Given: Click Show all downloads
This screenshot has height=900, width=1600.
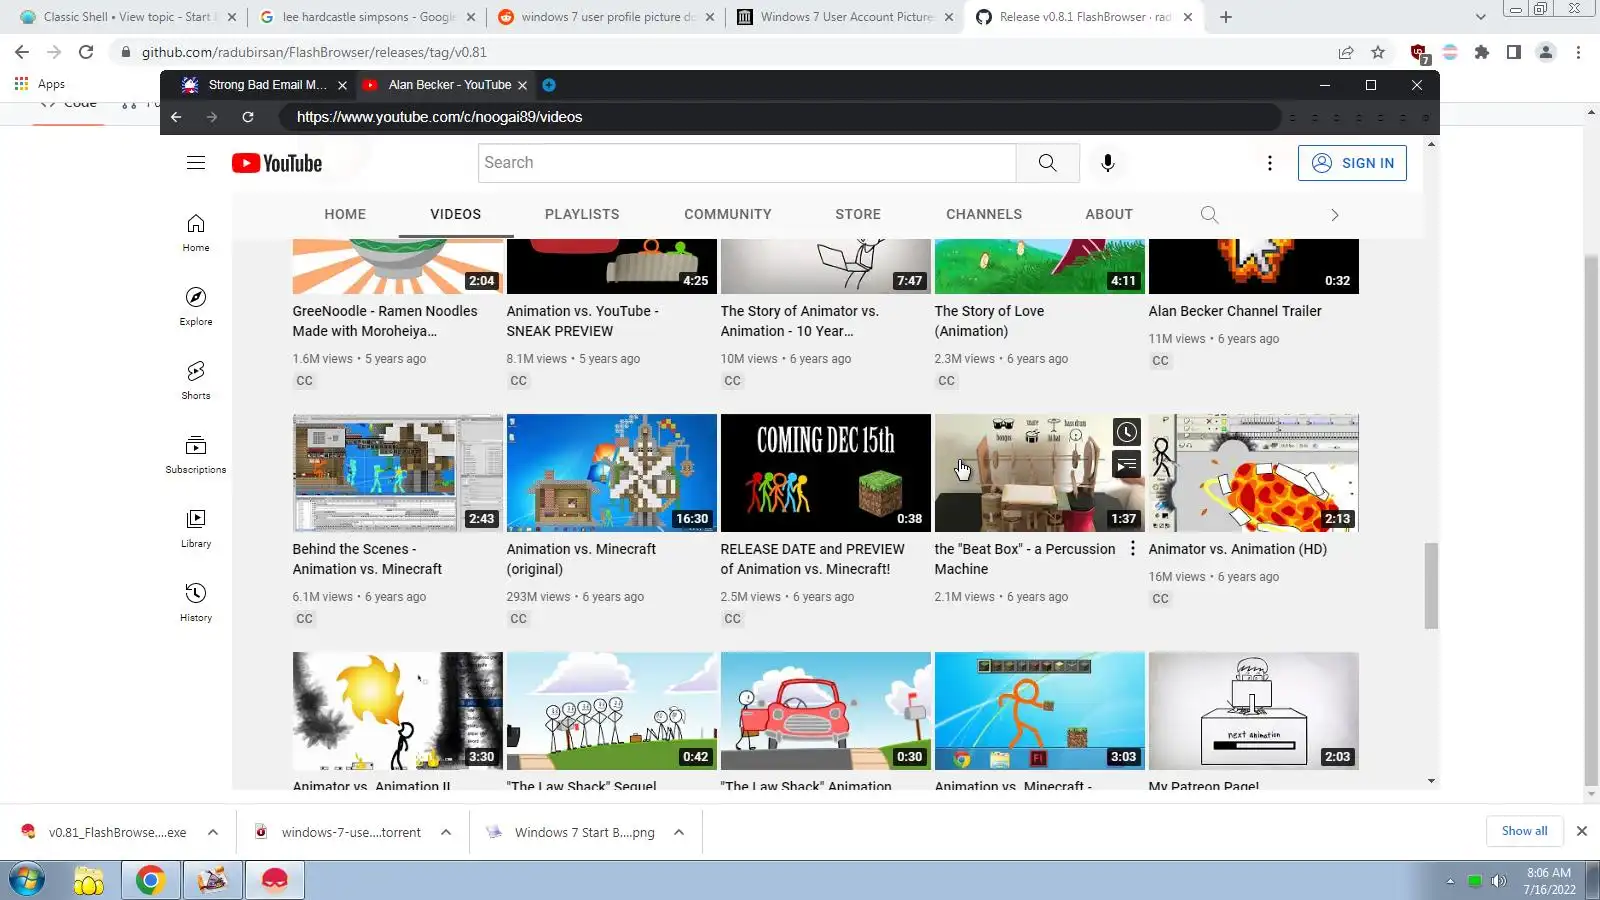Looking at the screenshot, I should point(1524,831).
